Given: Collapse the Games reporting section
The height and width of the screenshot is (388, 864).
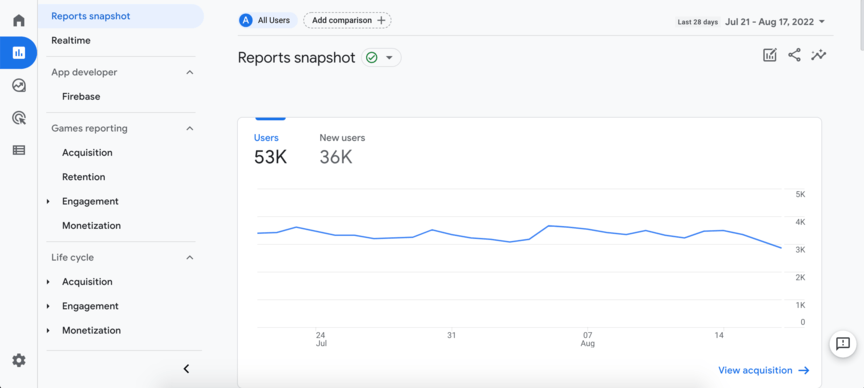Looking at the screenshot, I should pyautogui.click(x=190, y=128).
